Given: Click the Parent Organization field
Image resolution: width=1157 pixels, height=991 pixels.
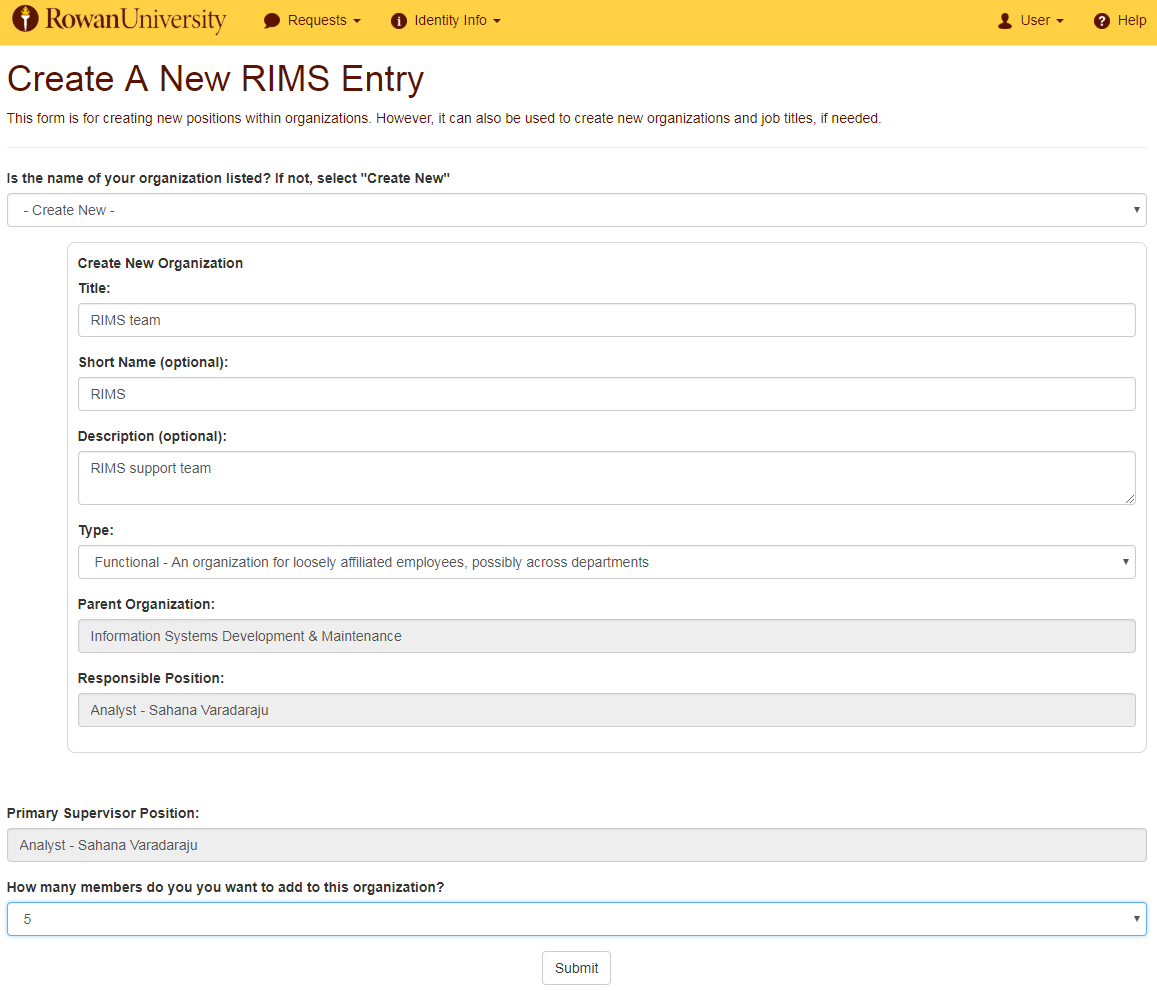Looking at the screenshot, I should point(606,636).
